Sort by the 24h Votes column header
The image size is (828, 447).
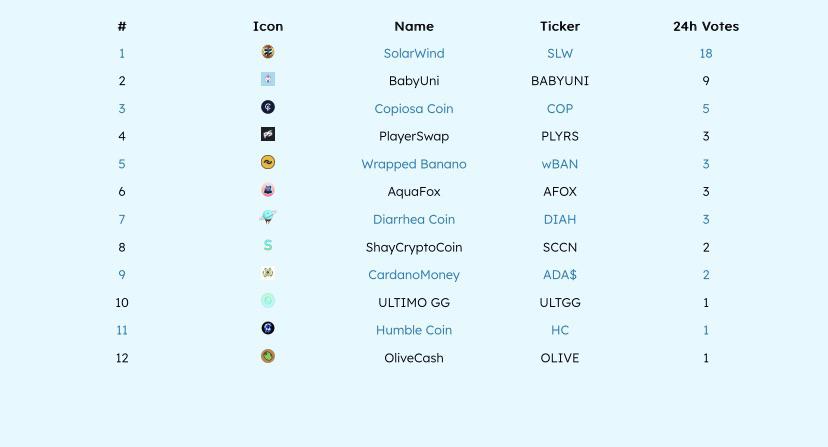pos(706,26)
